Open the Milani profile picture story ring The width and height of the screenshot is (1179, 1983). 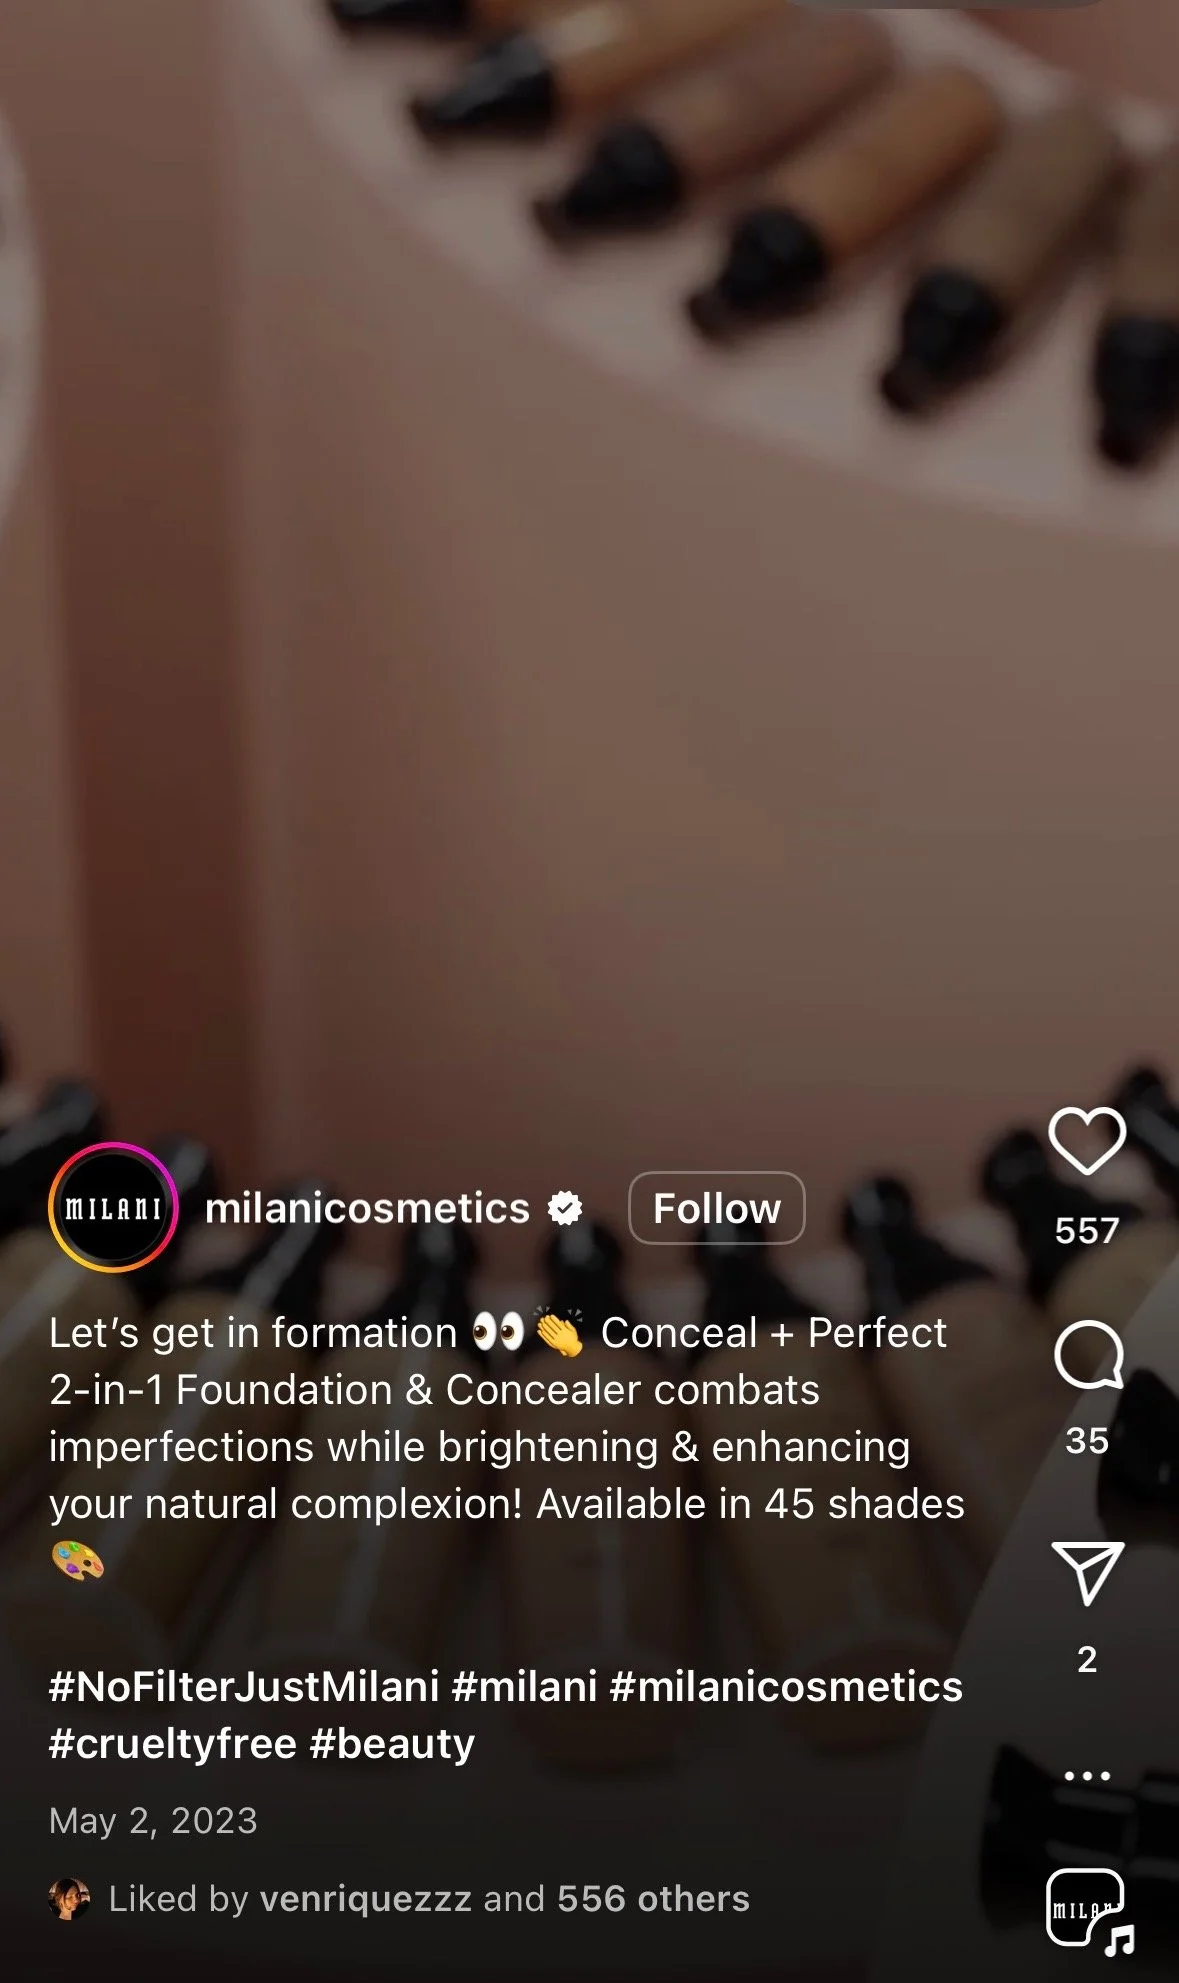point(113,1208)
